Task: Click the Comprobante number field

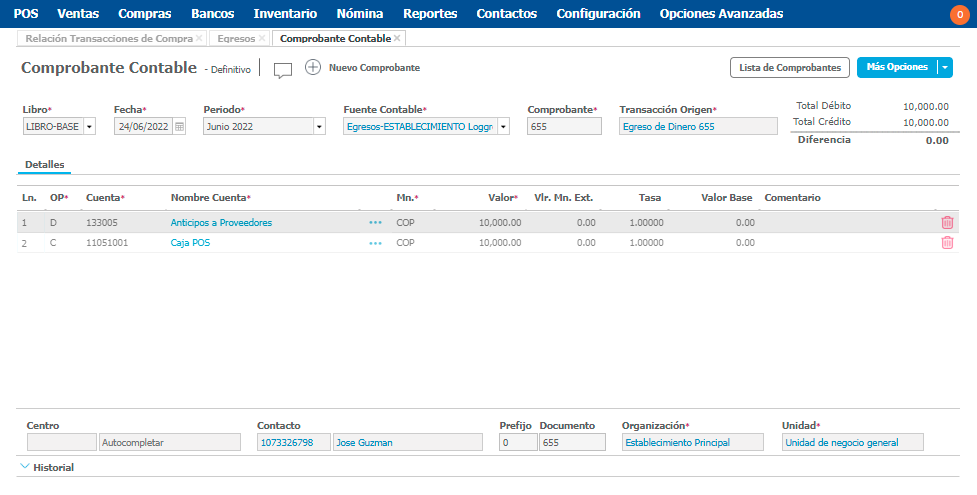Action: pyautogui.click(x=564, y=127)
